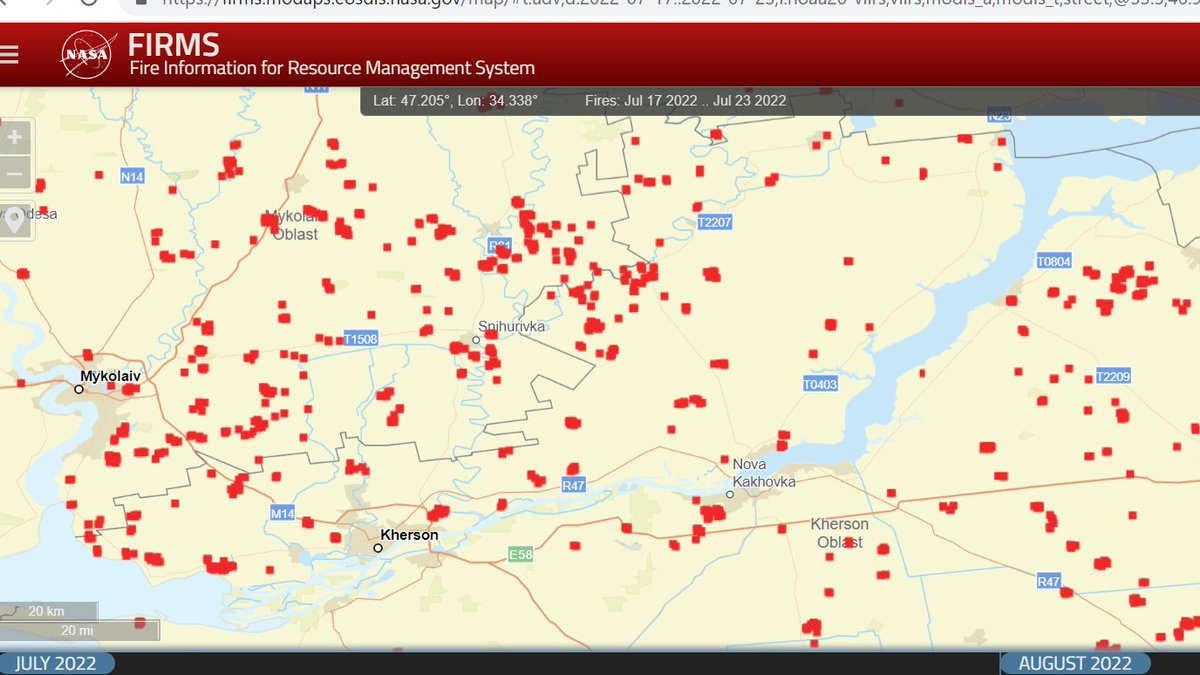Click the 20 km scale bar
1200x675 pixels.
48,611
